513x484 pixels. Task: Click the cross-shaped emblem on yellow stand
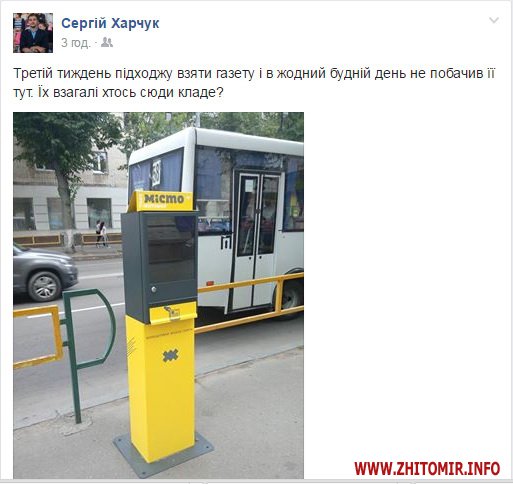point(170,355)
